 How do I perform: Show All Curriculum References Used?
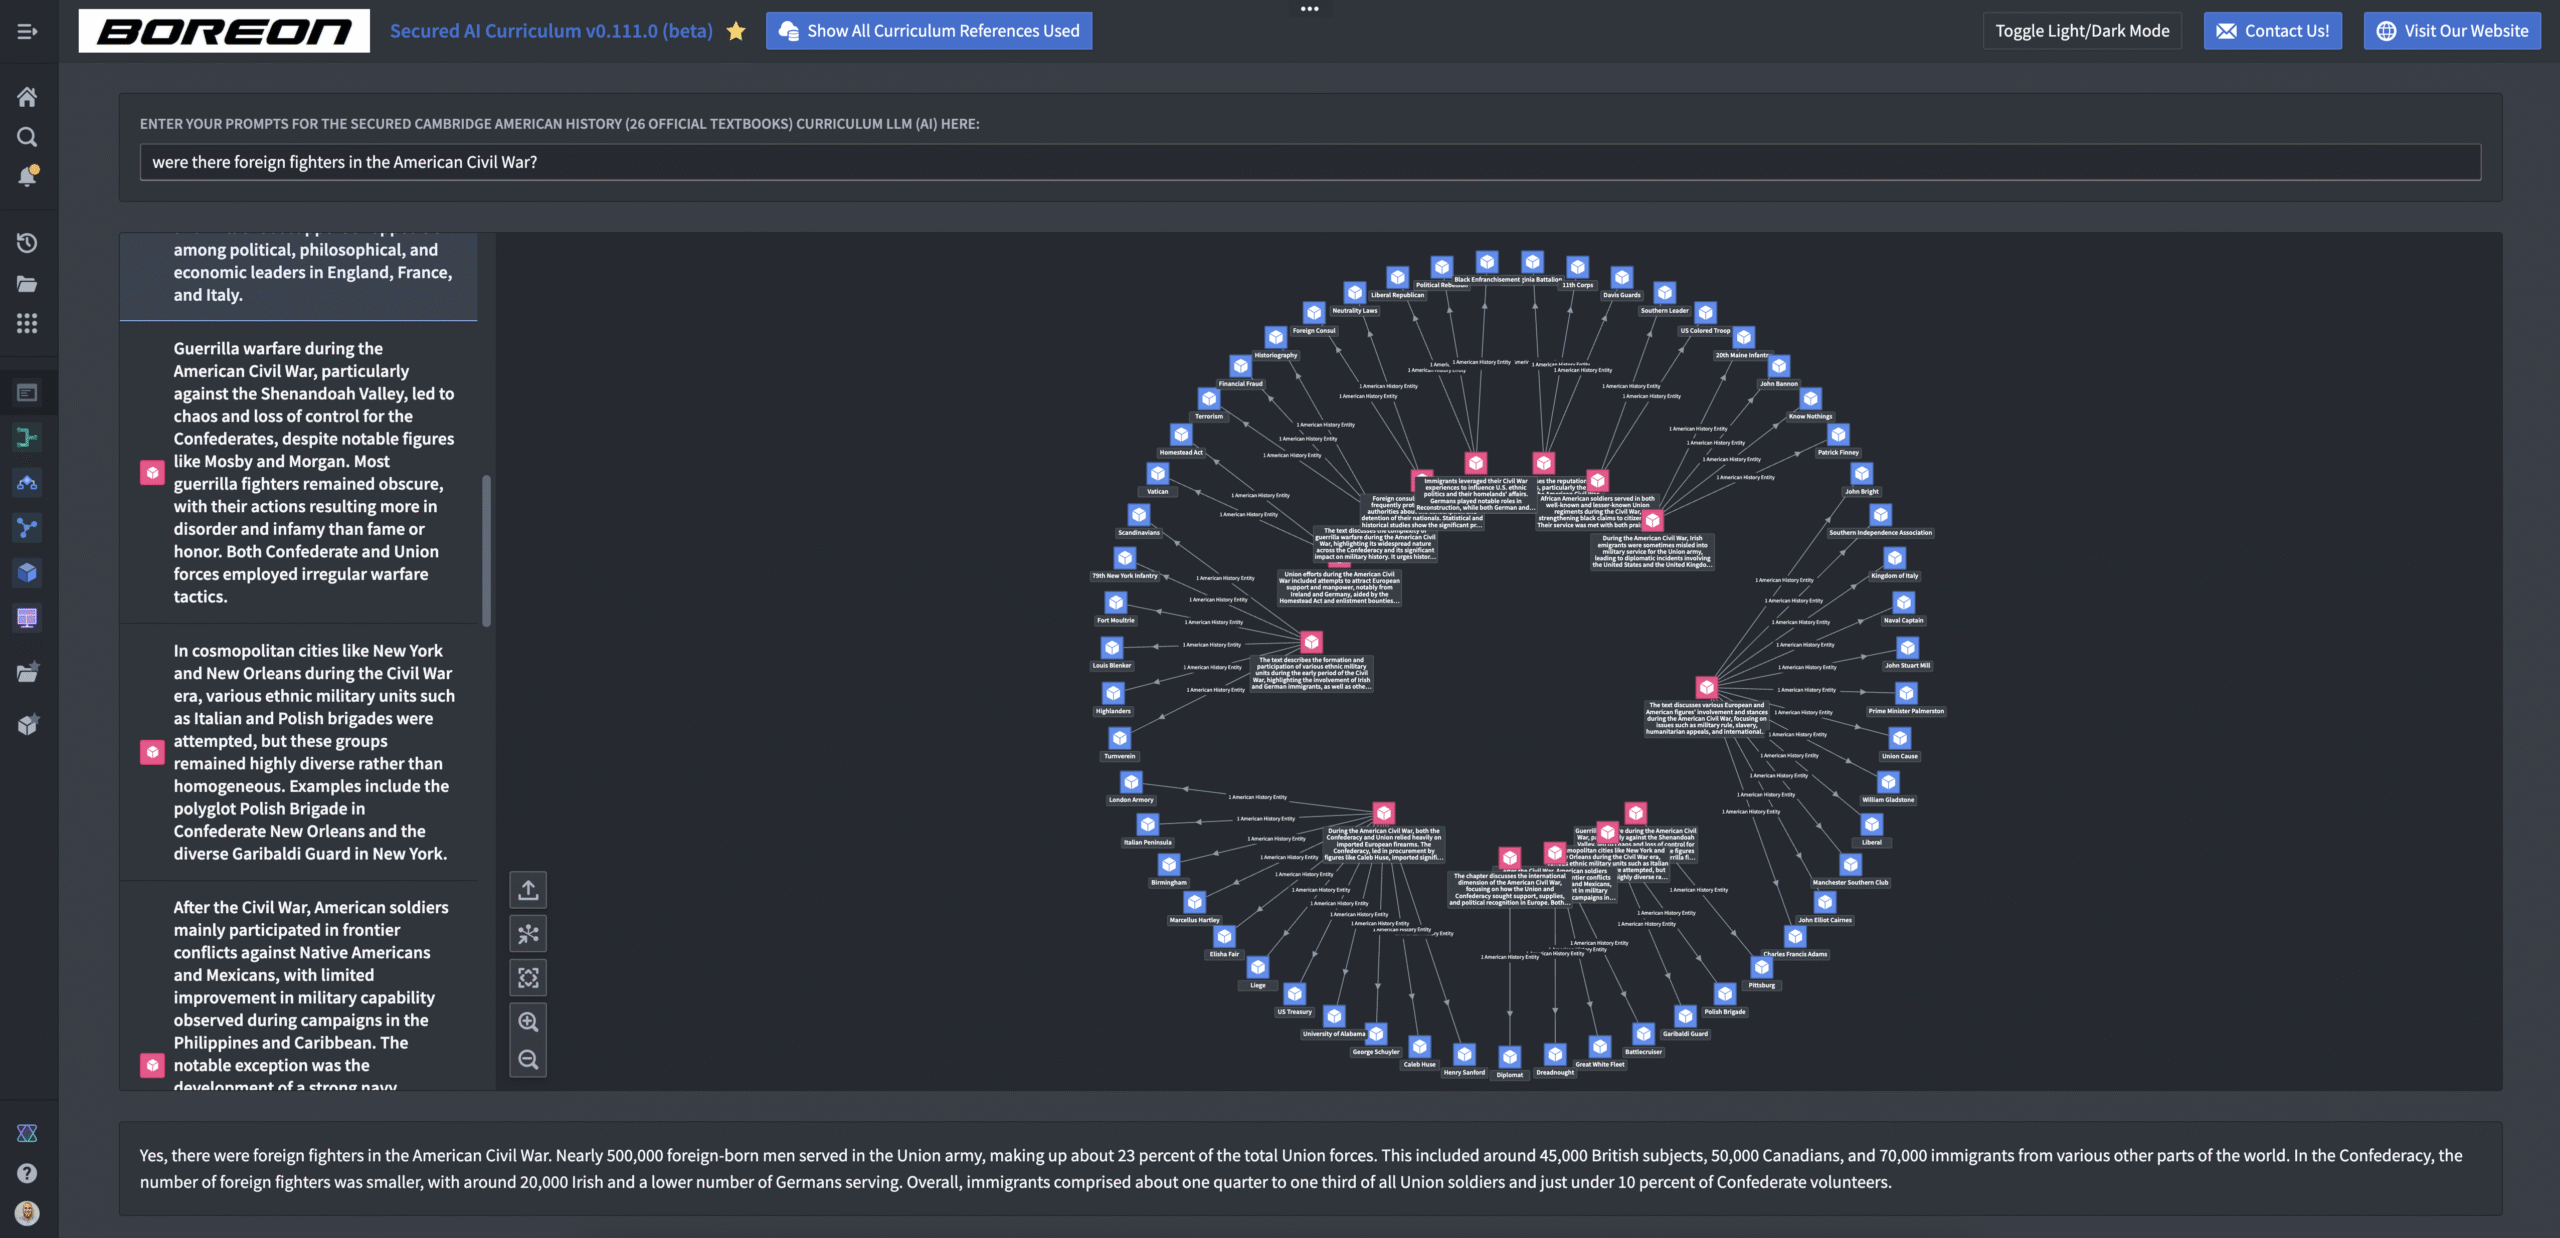coord(929,31)
